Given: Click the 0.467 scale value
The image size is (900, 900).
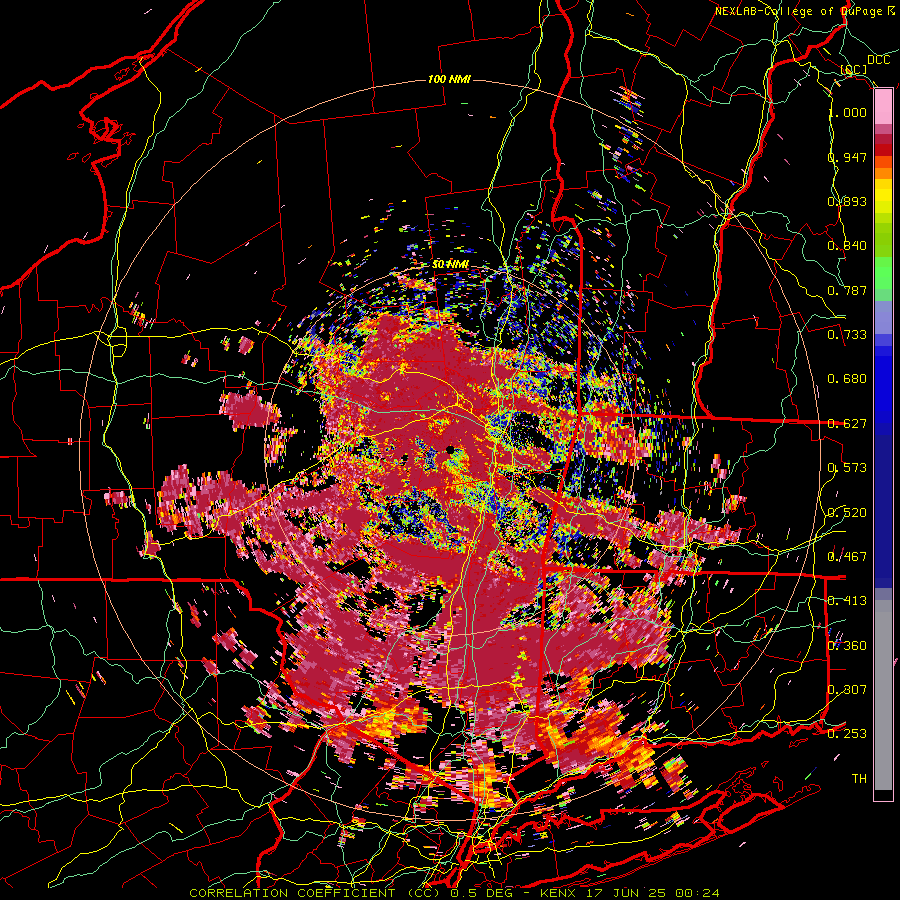Looking at the screenshot, I should coord(848,557).
